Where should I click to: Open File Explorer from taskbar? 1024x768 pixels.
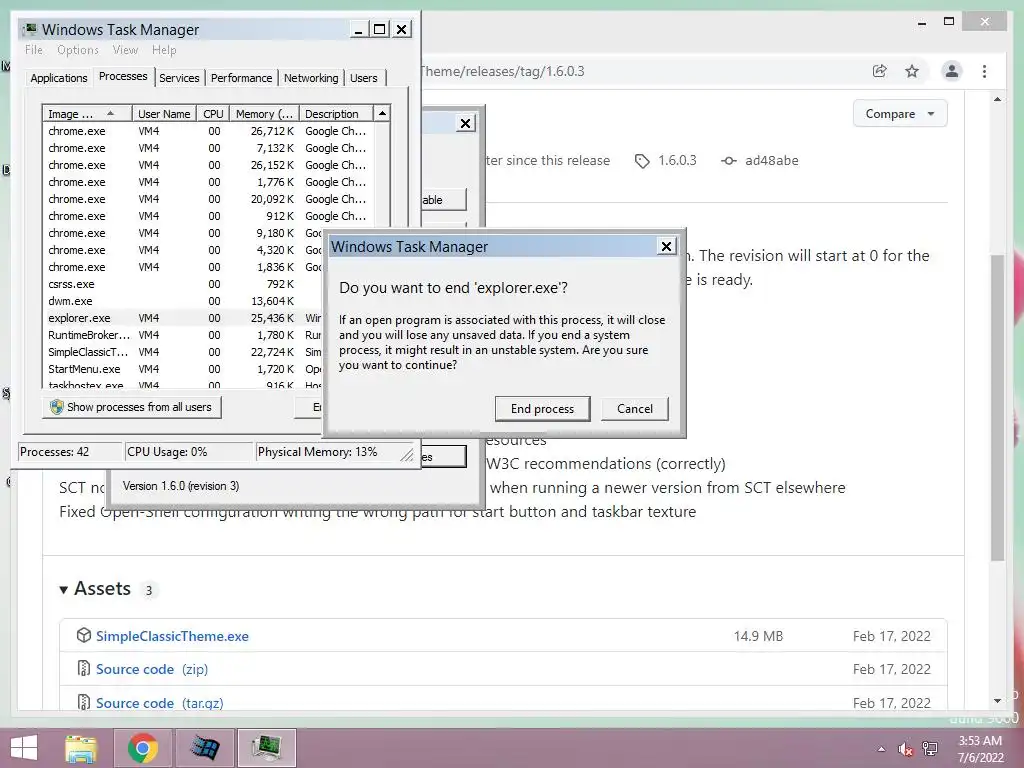[x=81, y=748]
